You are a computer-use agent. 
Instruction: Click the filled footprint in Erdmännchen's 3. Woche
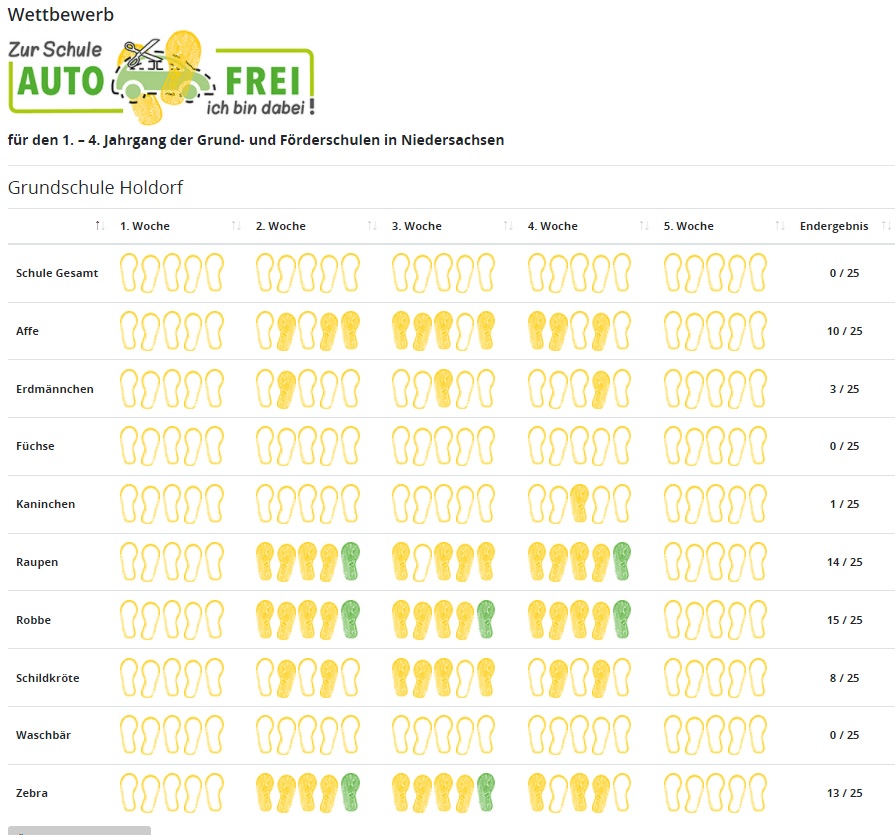click(x=443, y=388)
